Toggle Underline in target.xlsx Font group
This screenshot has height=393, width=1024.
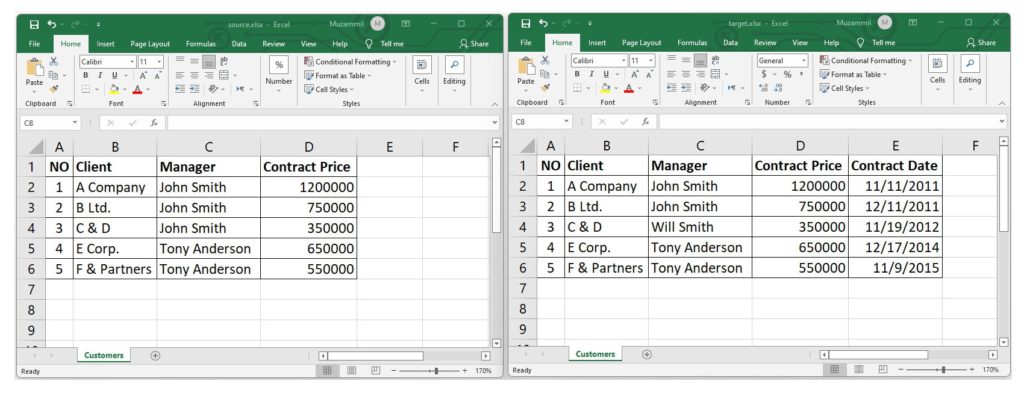[605, 74]
